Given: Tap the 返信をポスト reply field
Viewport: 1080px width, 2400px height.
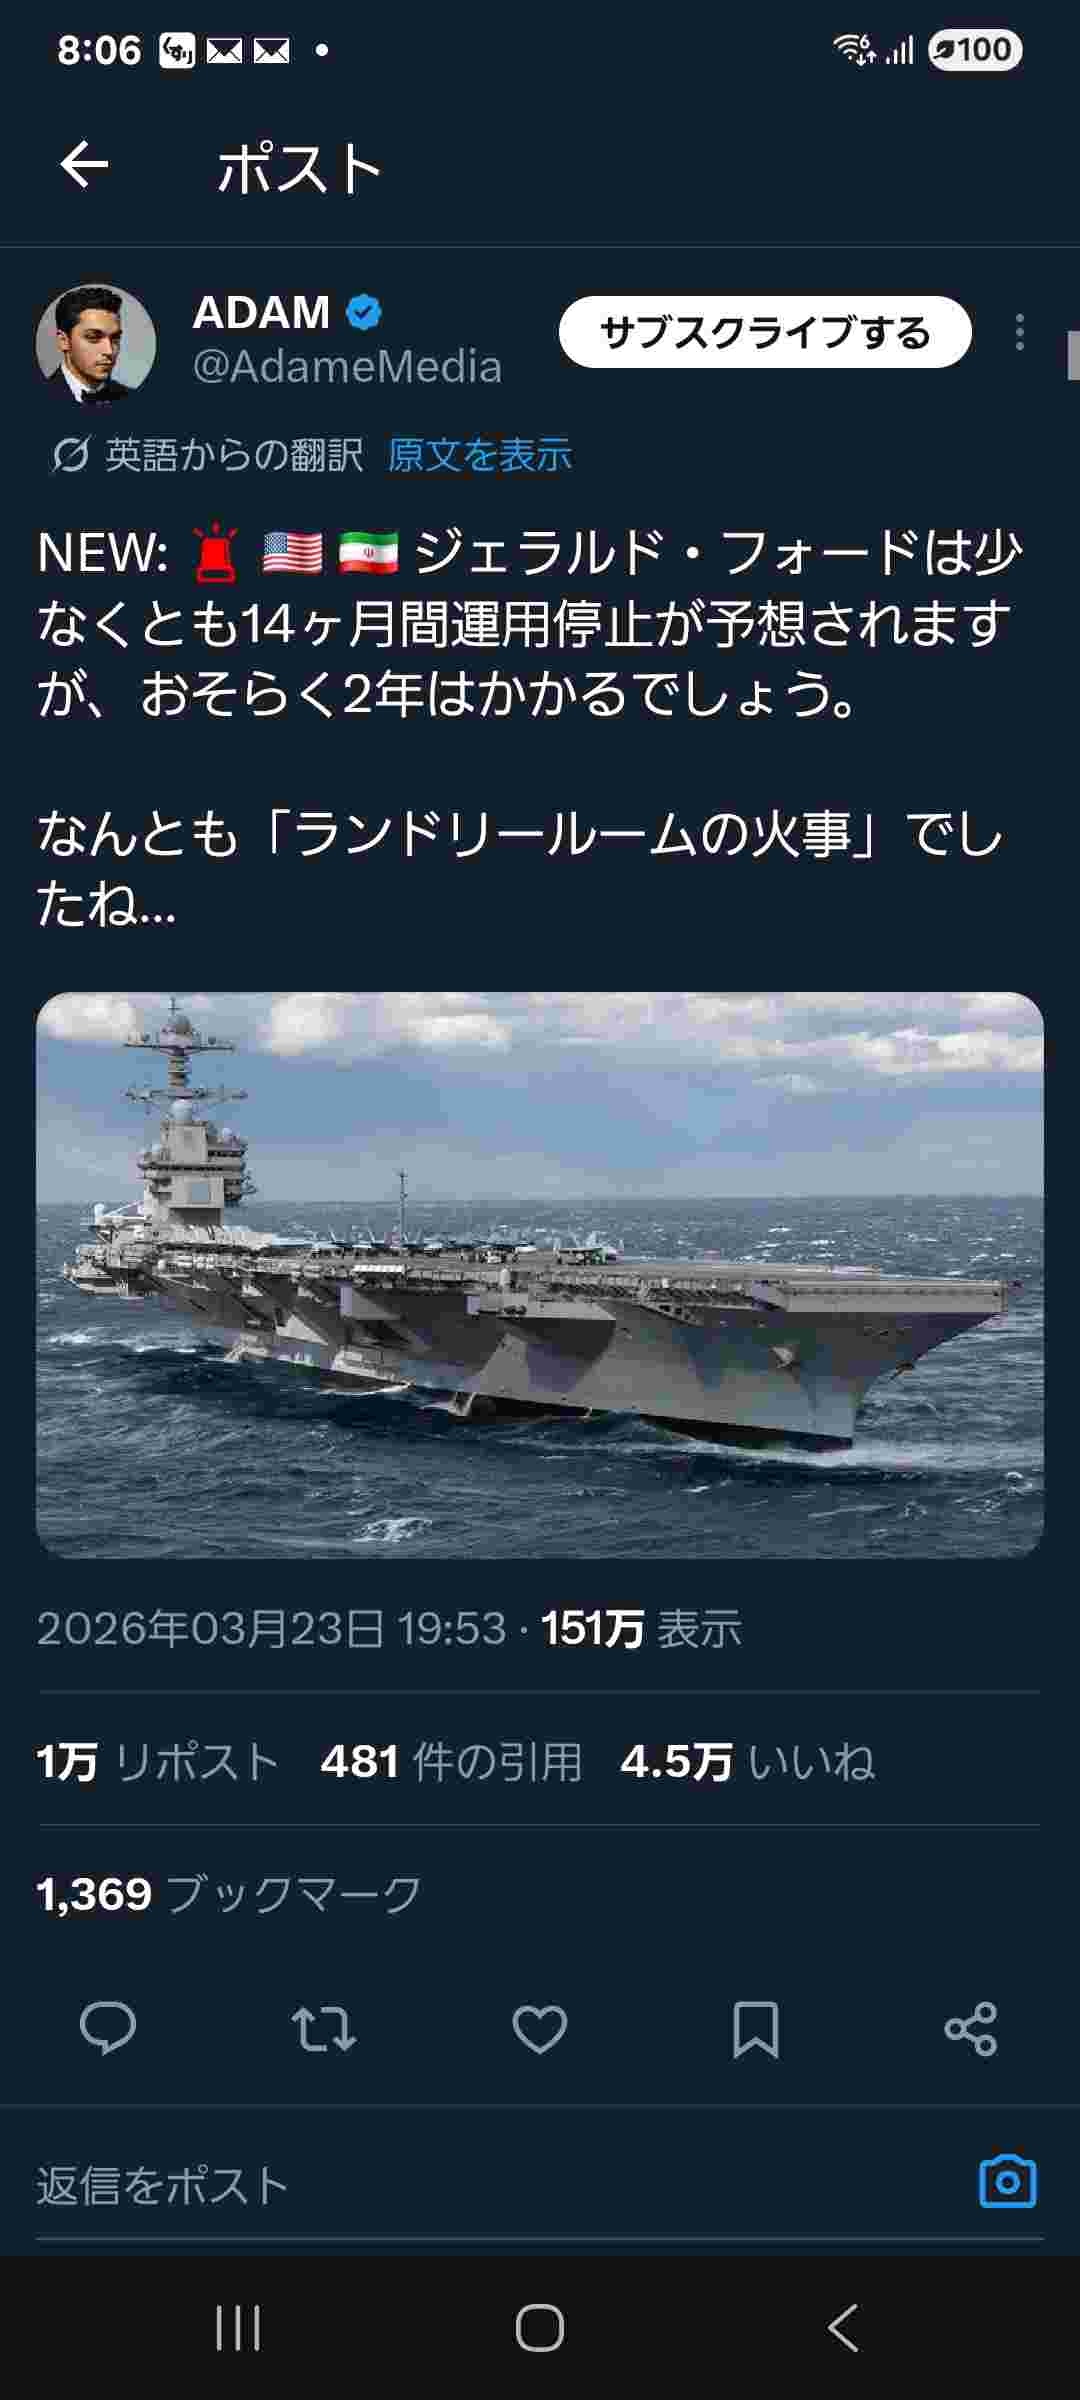Looking at the screenshot, I should coord(500,2185).
